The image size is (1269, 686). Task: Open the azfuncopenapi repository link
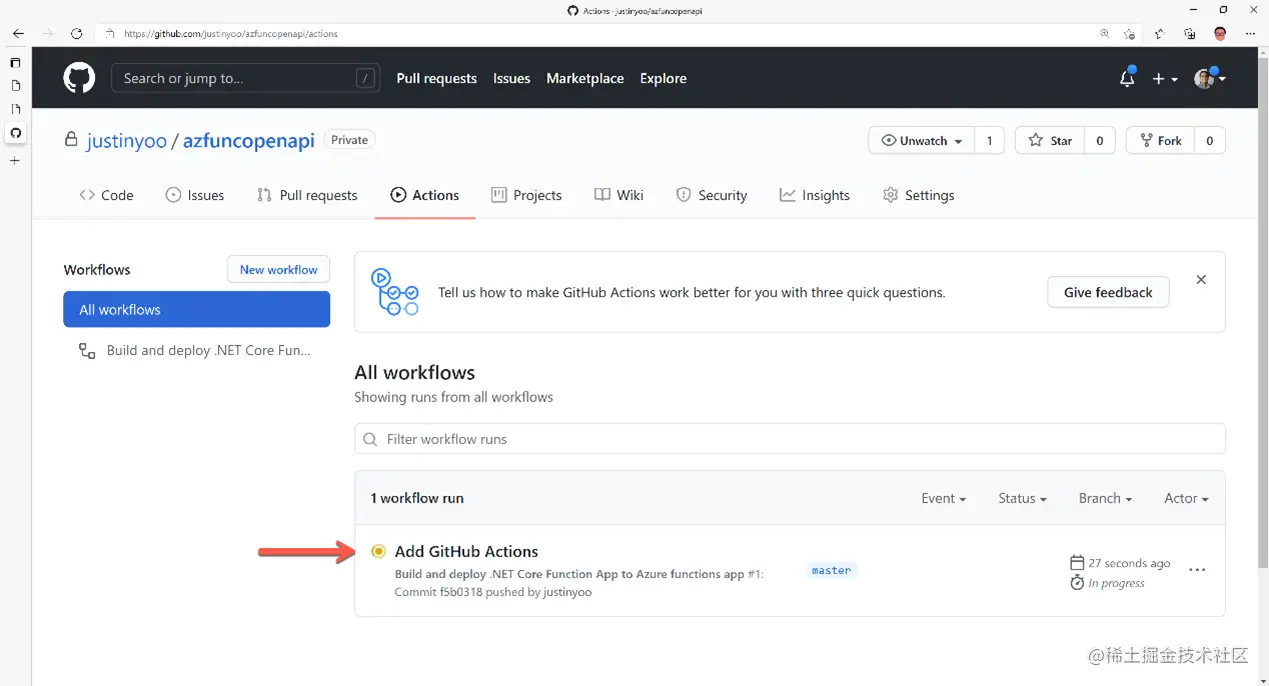[249, 140]
